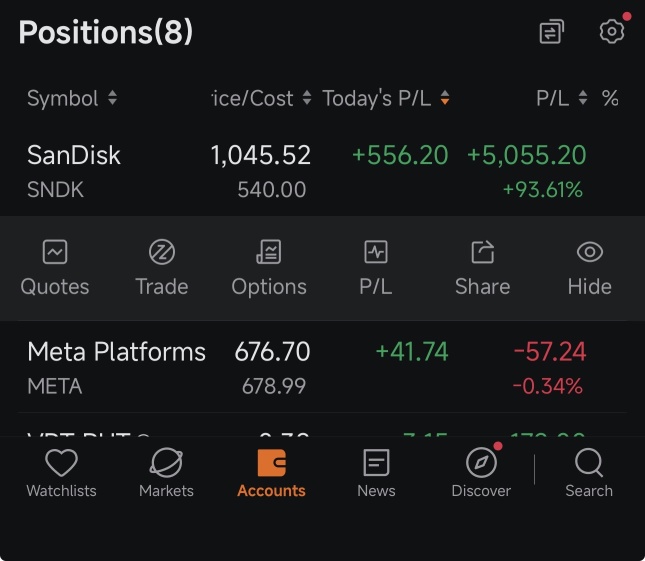Sort positions by Symbol

point(72,98)
